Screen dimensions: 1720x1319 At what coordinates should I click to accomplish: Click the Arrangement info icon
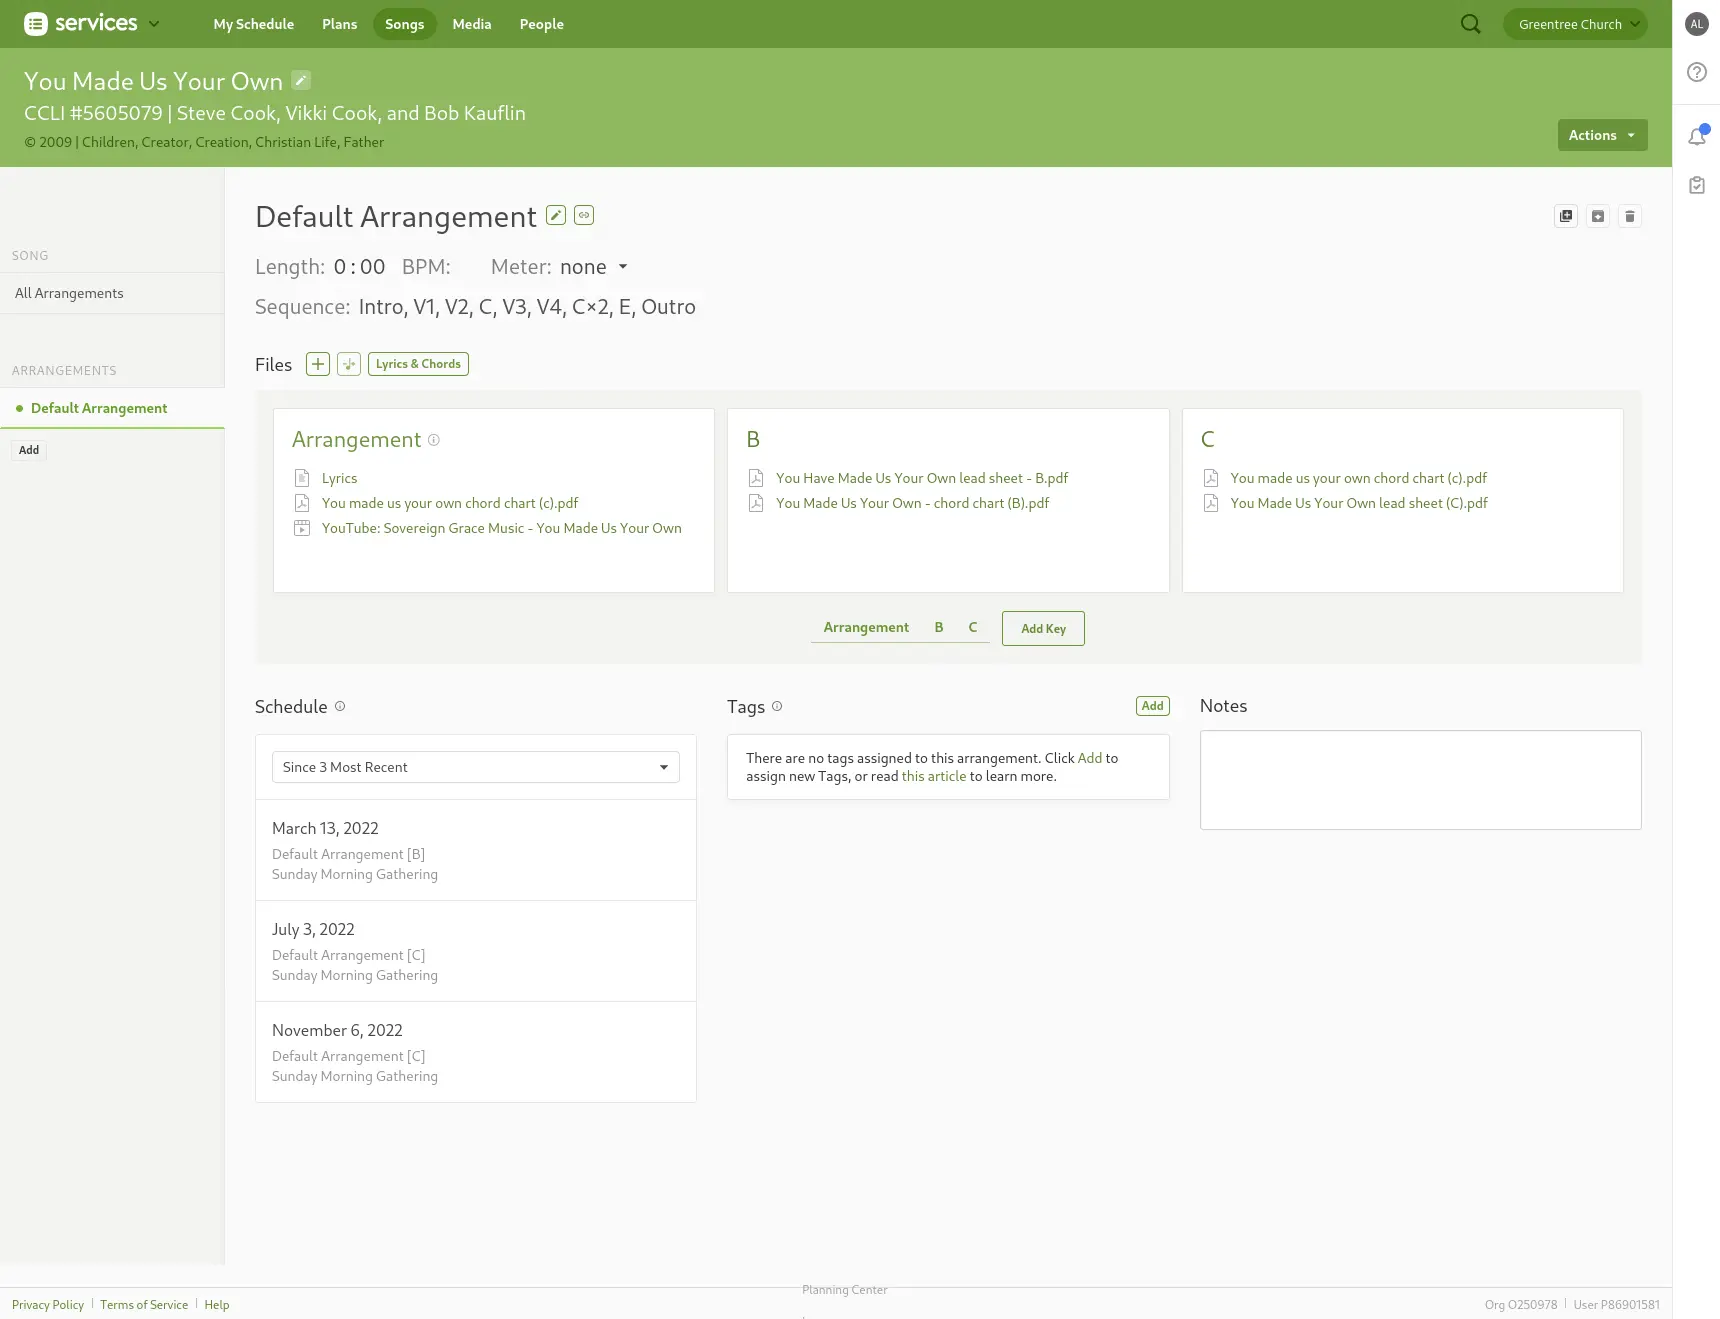click(434, 440)
